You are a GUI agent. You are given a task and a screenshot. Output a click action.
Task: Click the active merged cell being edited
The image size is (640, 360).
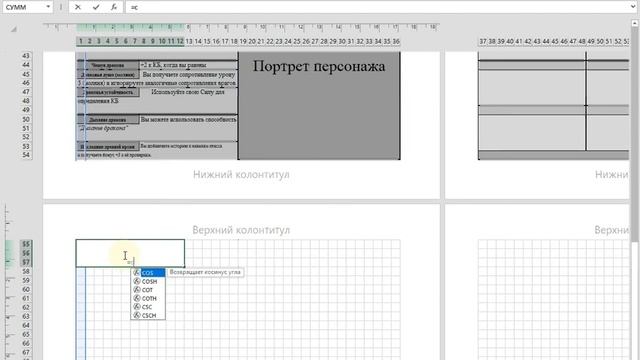[x=130, y=253]
